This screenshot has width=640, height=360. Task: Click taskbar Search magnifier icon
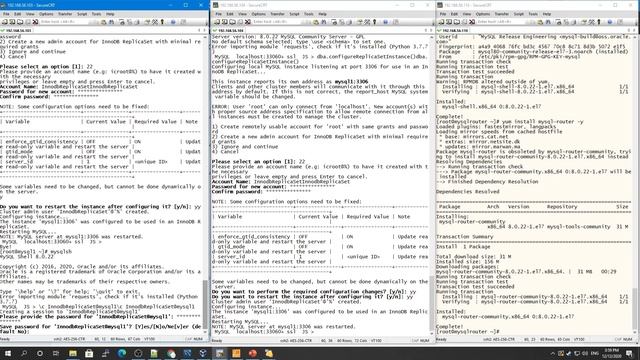coord(24,353)
